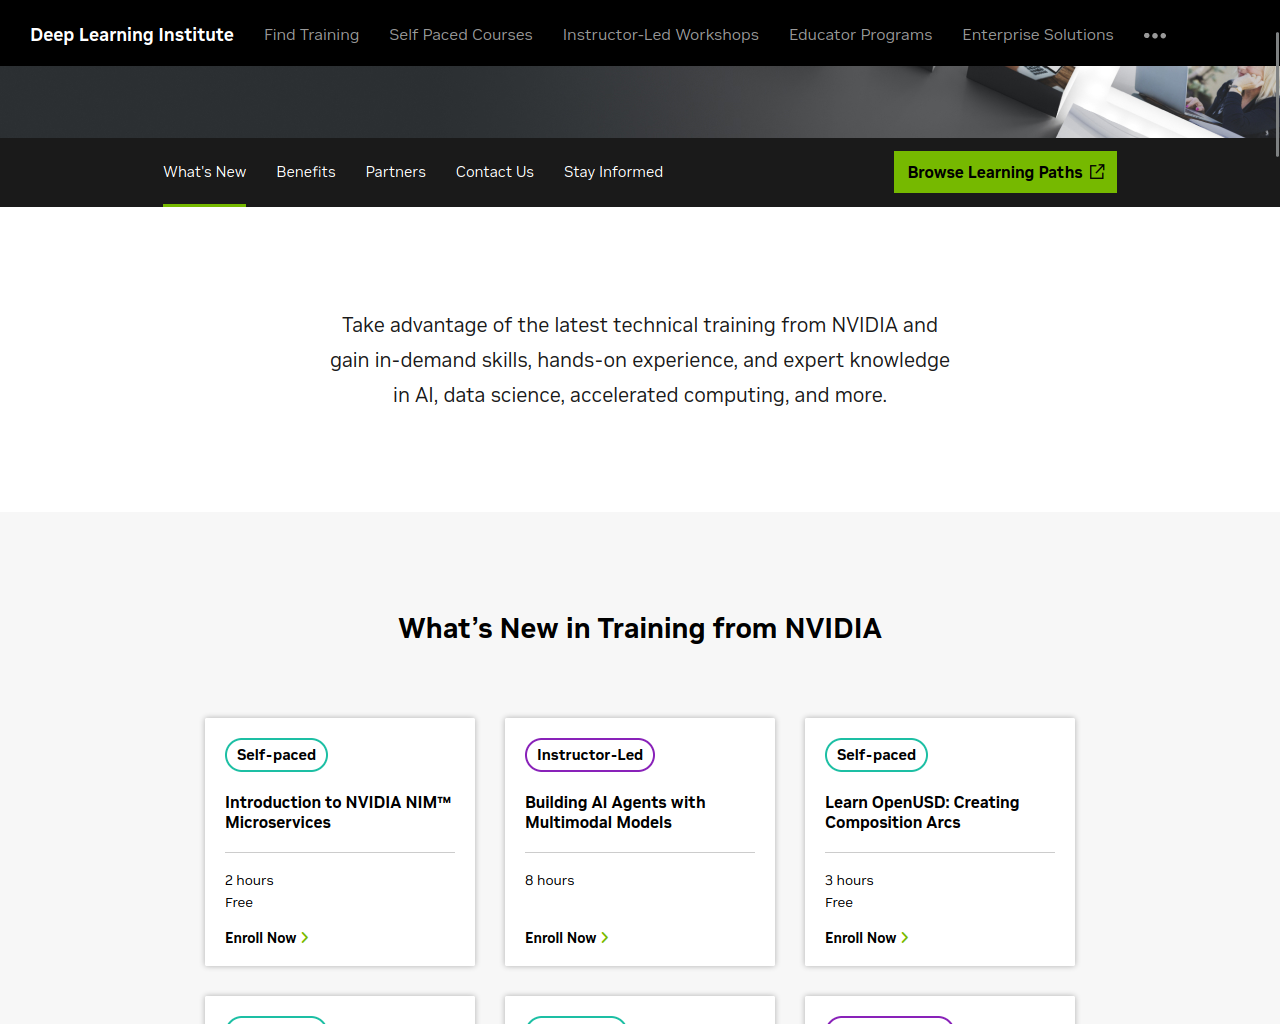Open Instructor-Led Workshops page
Screen dimensions: 1280x1024
pyautogui.click(x=661, y=35)
